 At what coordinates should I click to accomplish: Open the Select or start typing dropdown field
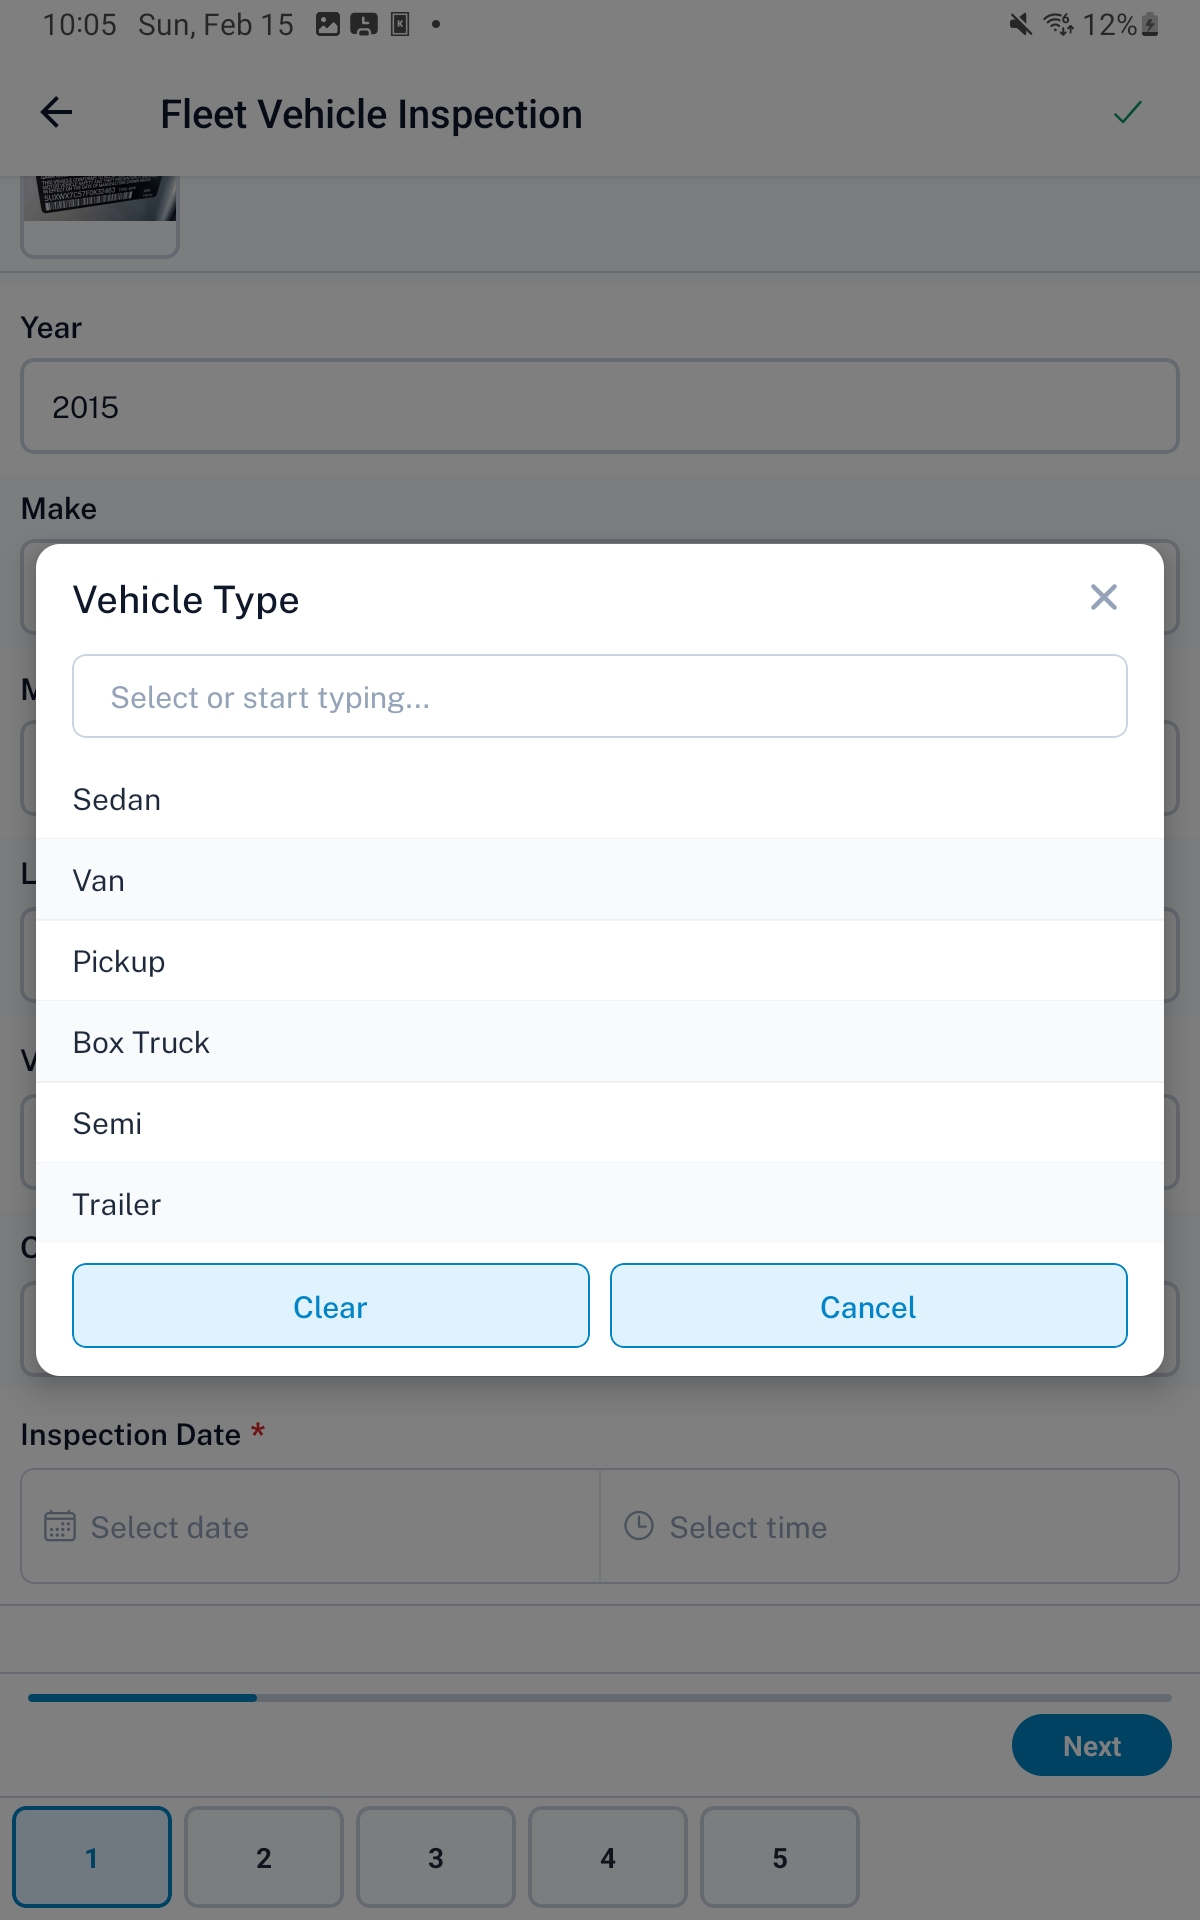(600, 696)
